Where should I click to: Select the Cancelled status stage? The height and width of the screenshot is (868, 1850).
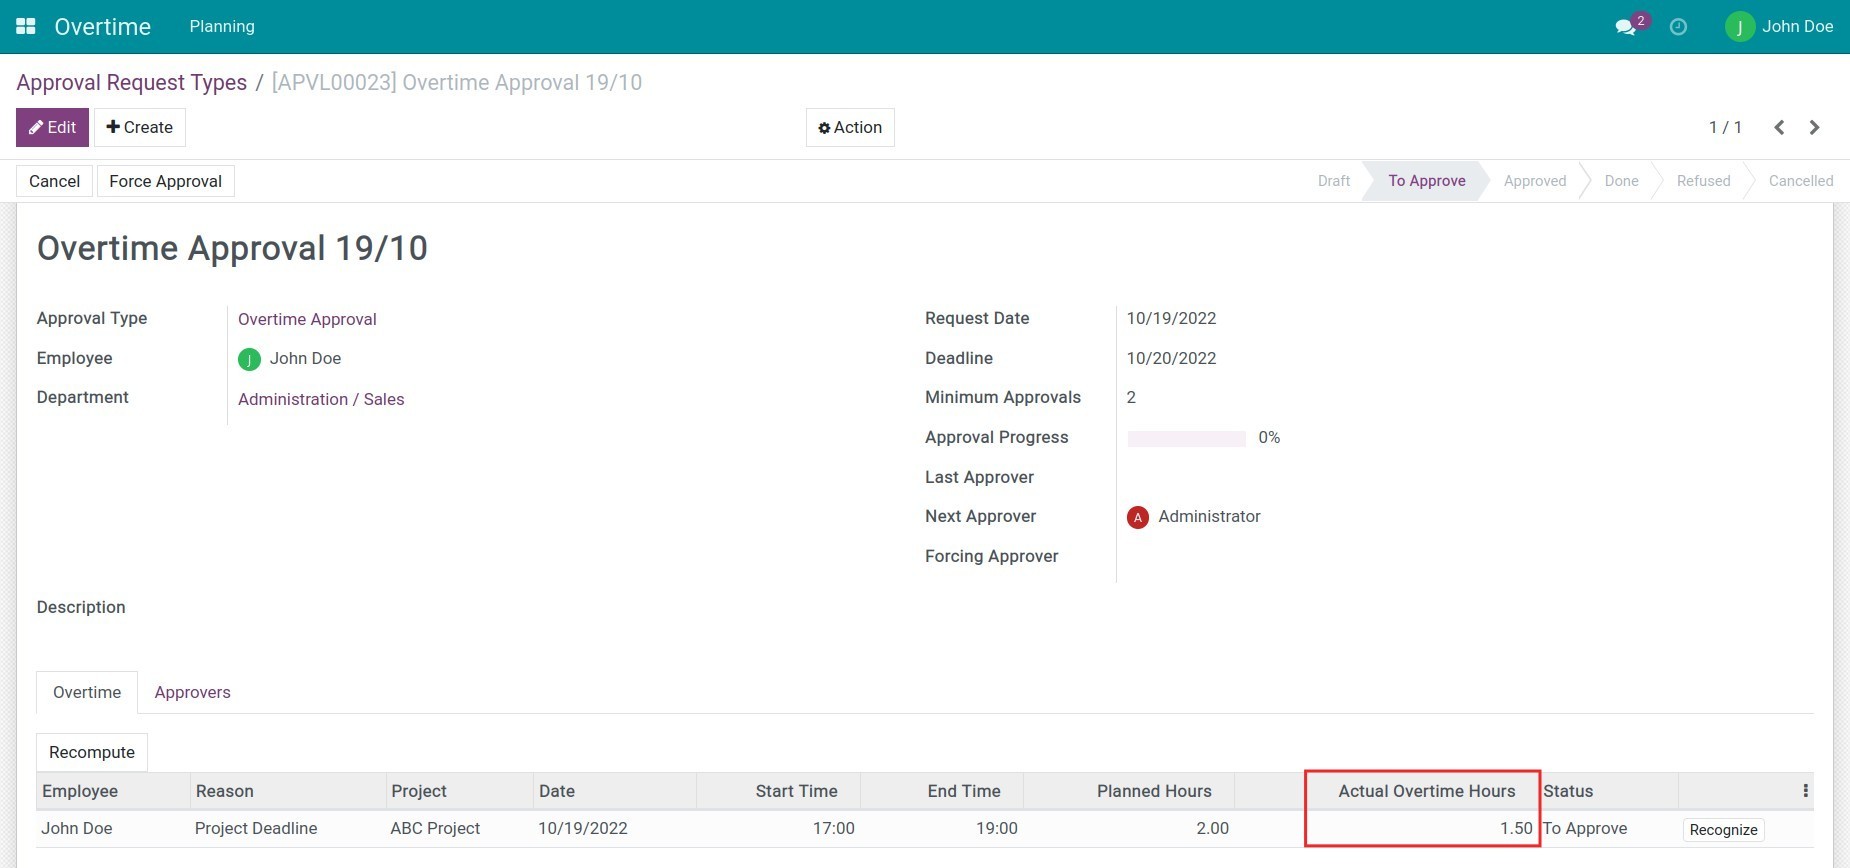click(x=1800, y=181)
